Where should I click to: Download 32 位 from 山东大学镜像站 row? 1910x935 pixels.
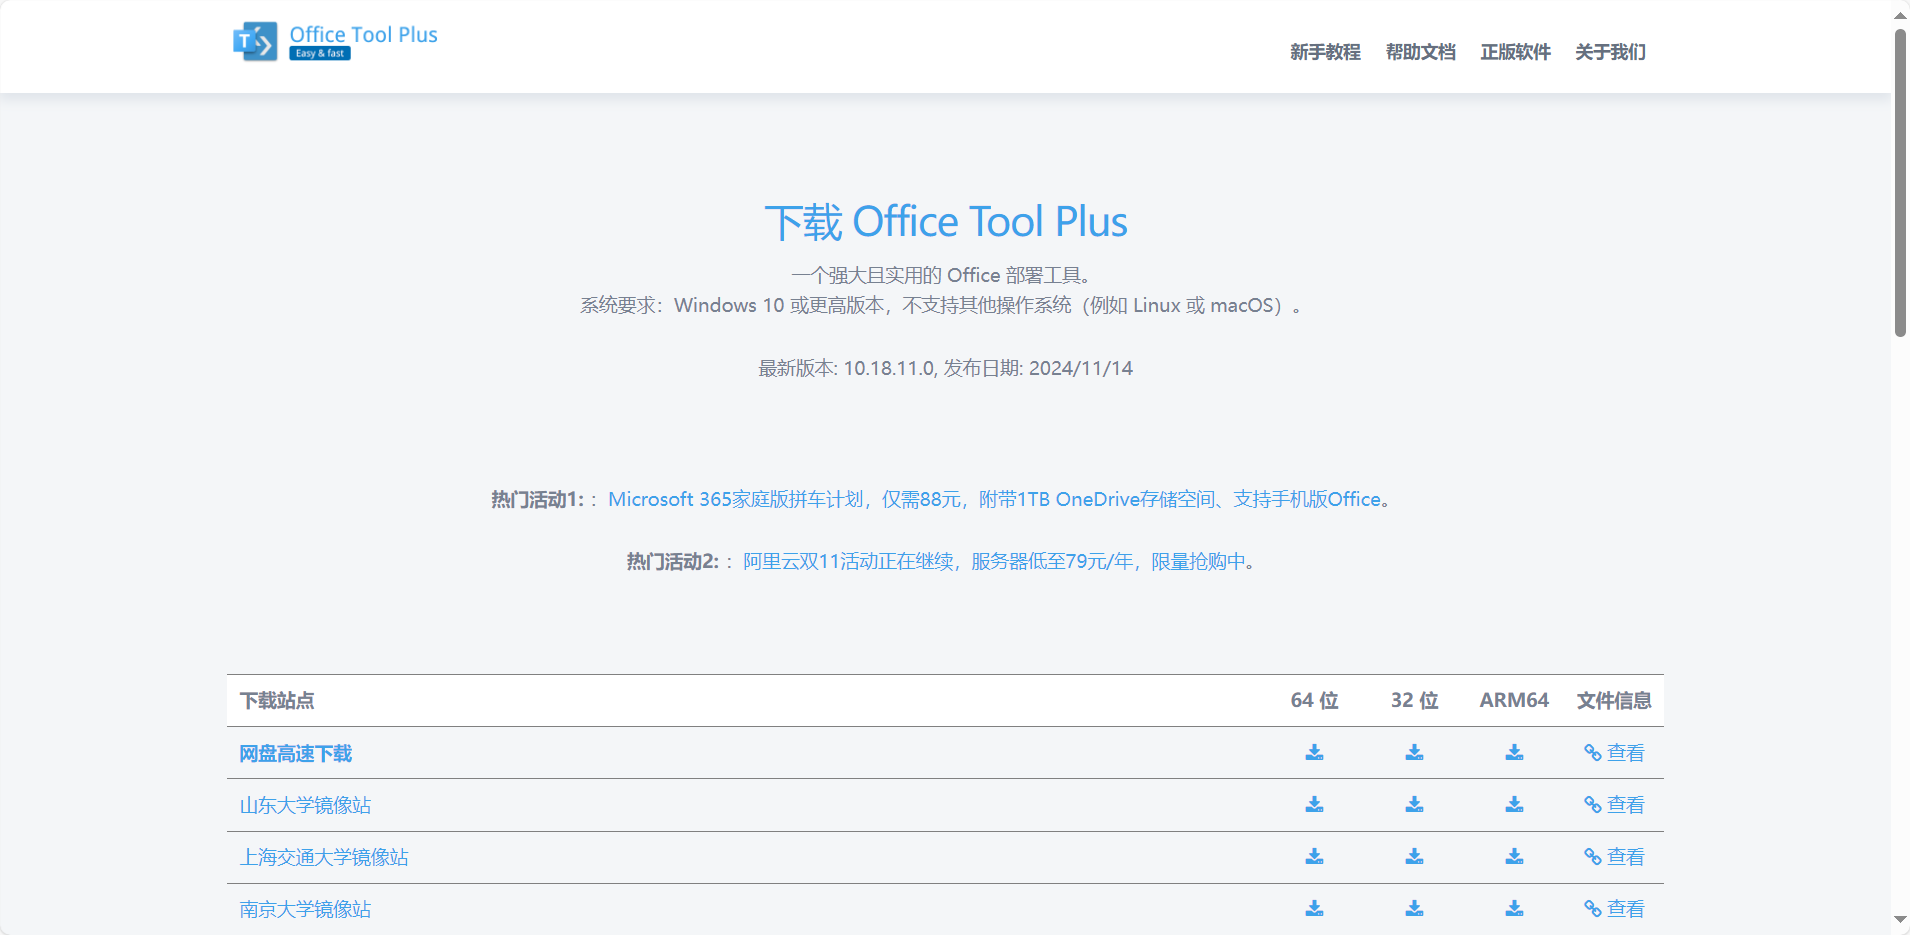click(x=1414, y=804)
